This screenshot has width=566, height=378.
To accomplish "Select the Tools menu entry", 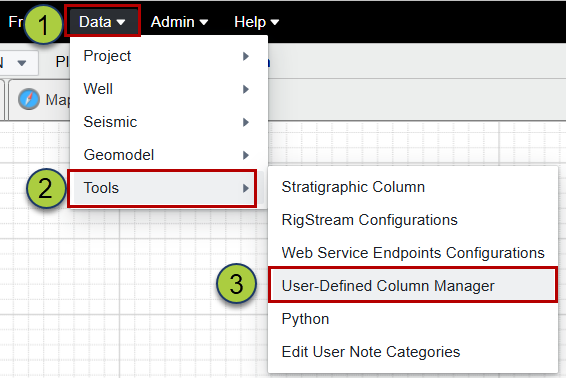I will pyautogui.click(x=169, y=188).
